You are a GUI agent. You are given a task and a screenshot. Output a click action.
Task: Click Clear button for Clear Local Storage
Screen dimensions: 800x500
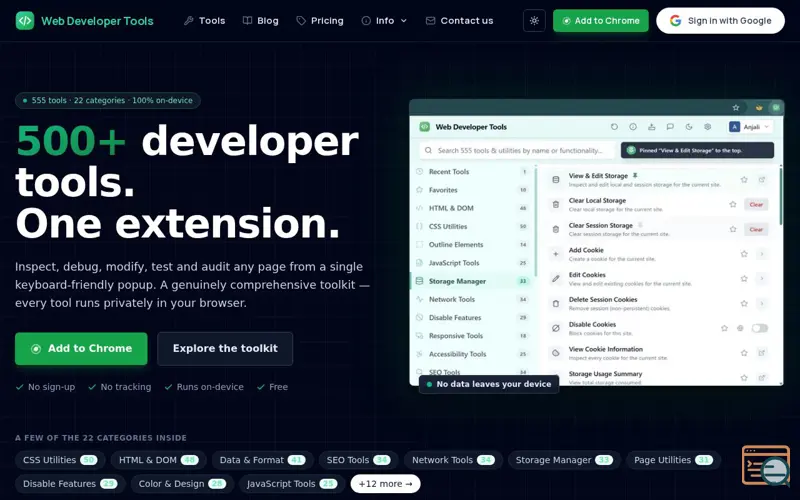pyautogui.click(x=756, y=205)
